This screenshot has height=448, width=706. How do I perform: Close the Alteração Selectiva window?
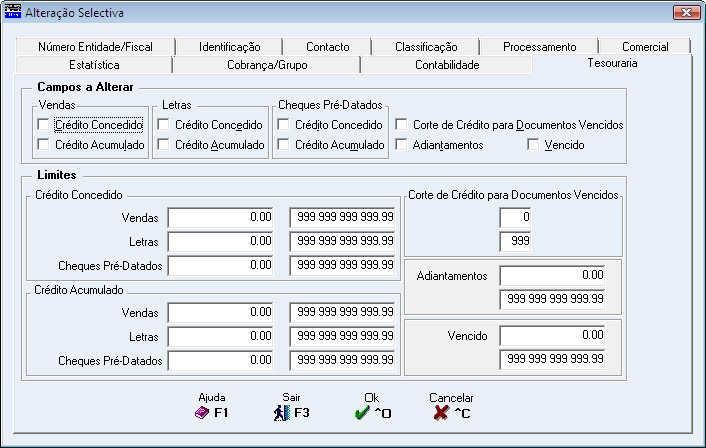686,13
